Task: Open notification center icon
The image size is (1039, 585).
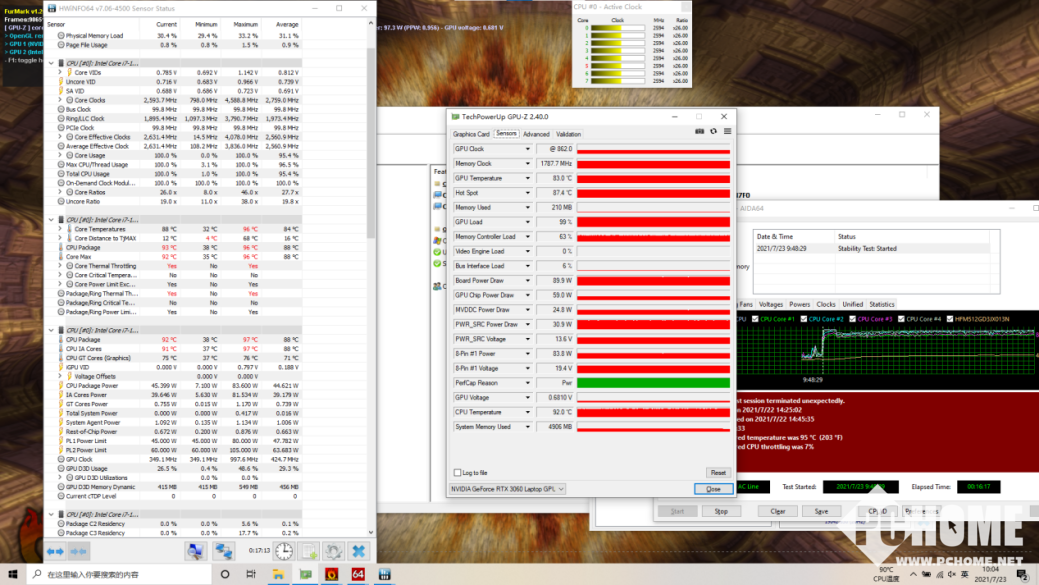Action: pyautogui.click(x=1022, y=574)
